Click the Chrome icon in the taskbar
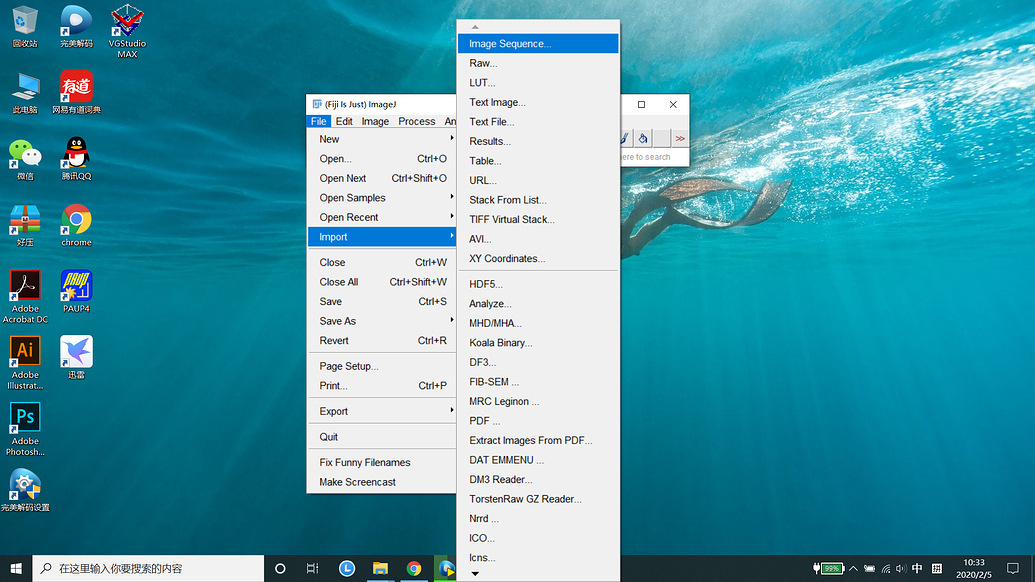This screenshot has height=582, width=1035. pos(414,568)
